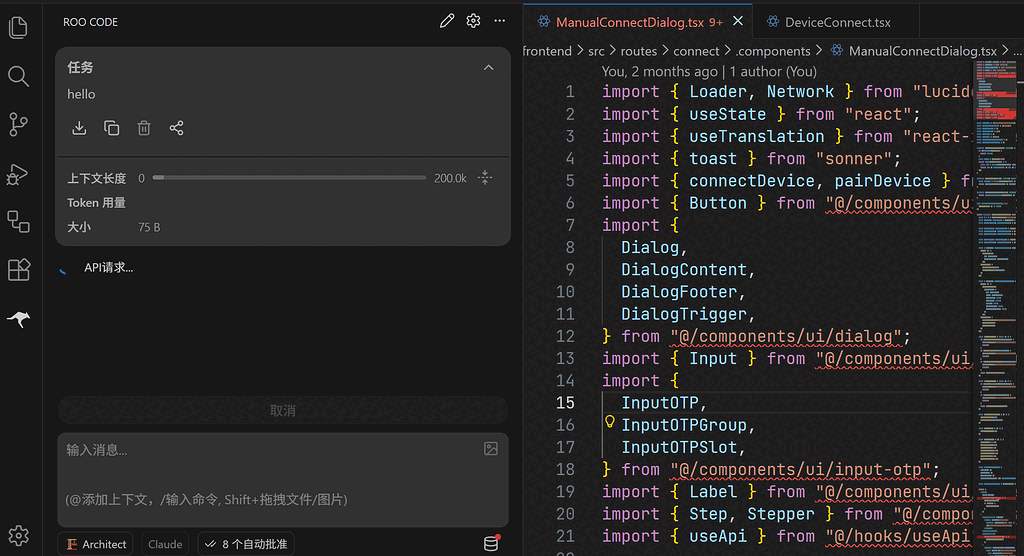Copy the task with the copy icon
This screenshot has height=556, width=1024.
(112, 128)
